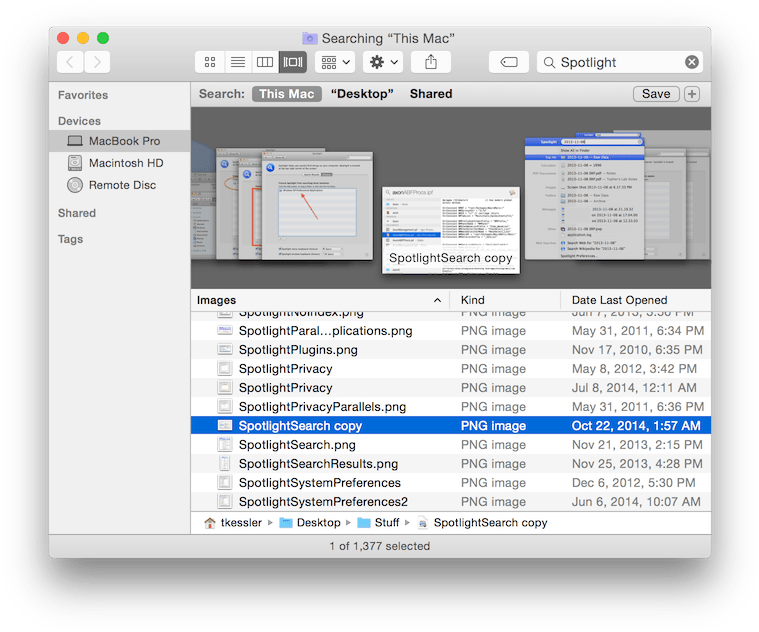Image resolution: width=759 pixels, height=632 pixels.
Task: Select the SpotlightPlugins.png file
Action: [451, 350]
